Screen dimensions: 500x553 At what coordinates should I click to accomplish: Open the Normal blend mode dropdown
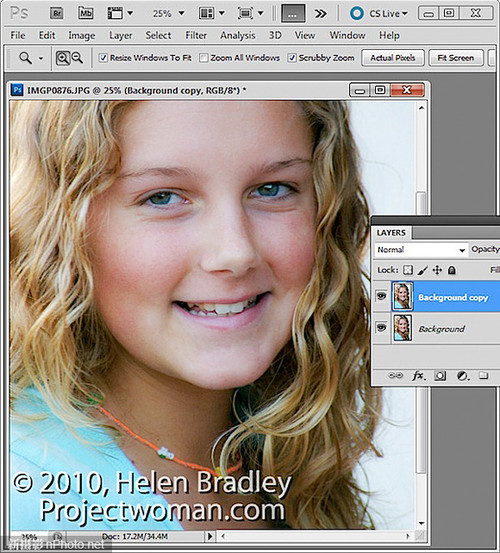(421, 250)
